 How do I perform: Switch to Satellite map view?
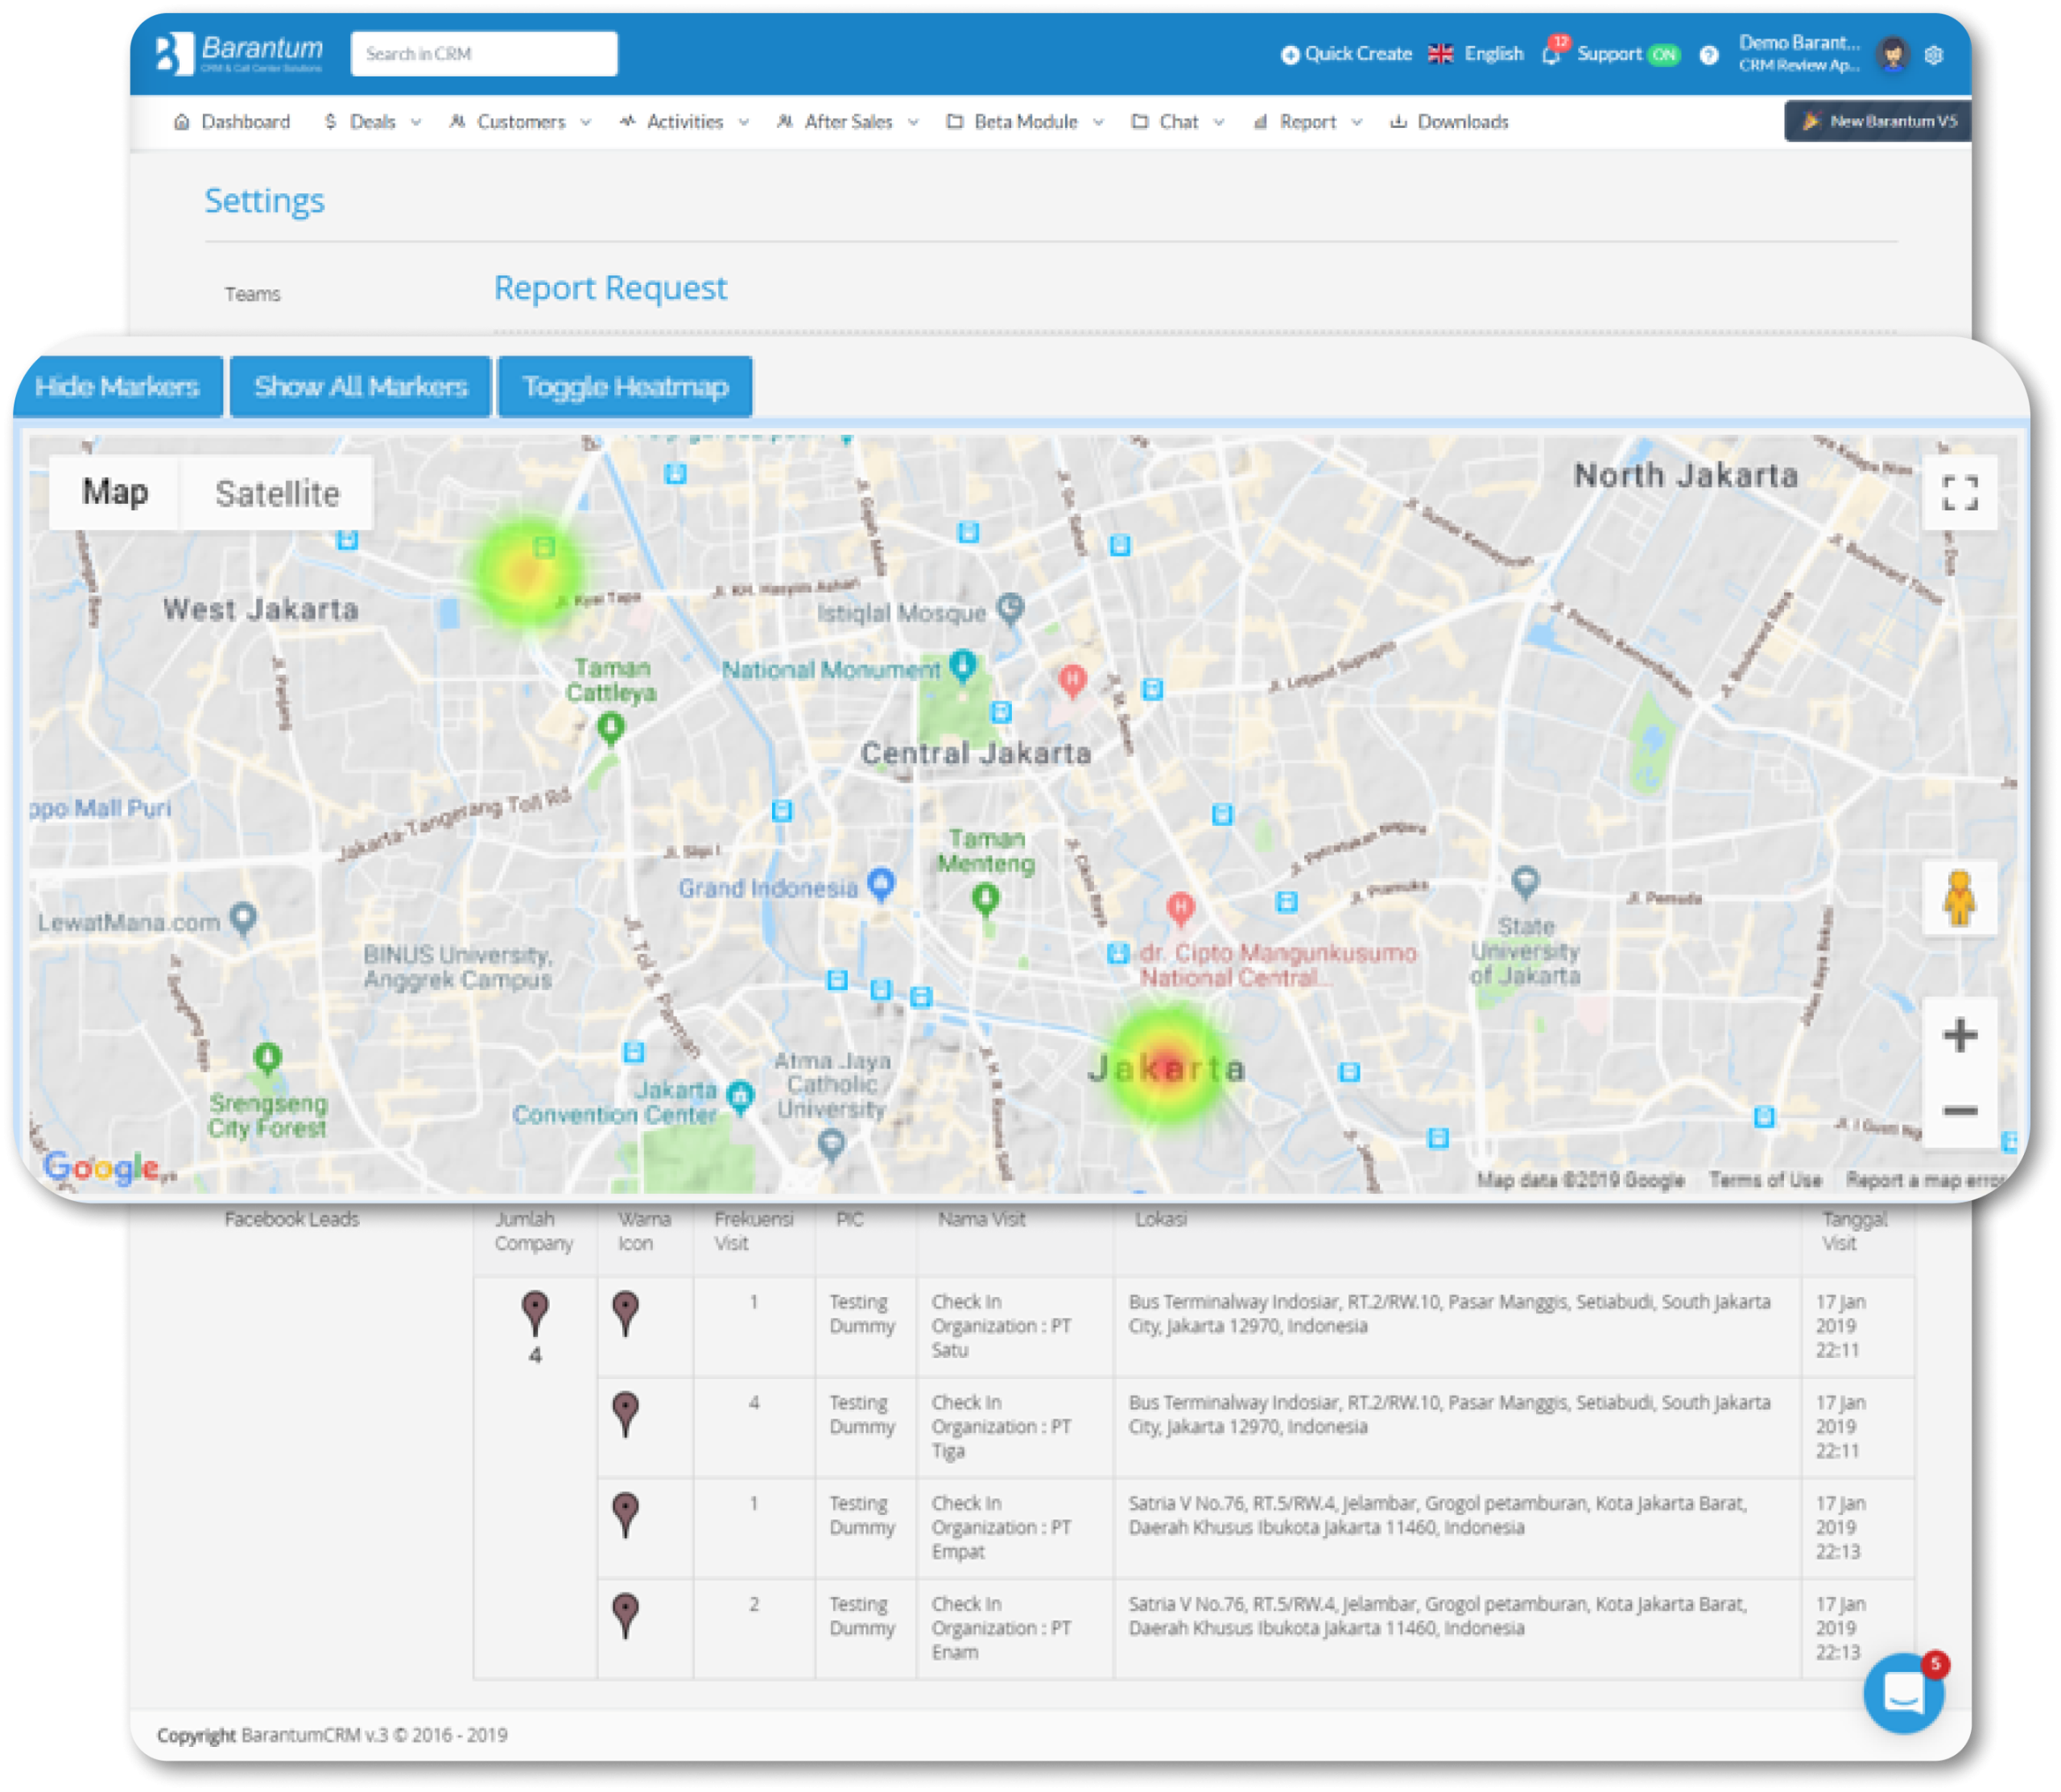(x=271, y=492)
